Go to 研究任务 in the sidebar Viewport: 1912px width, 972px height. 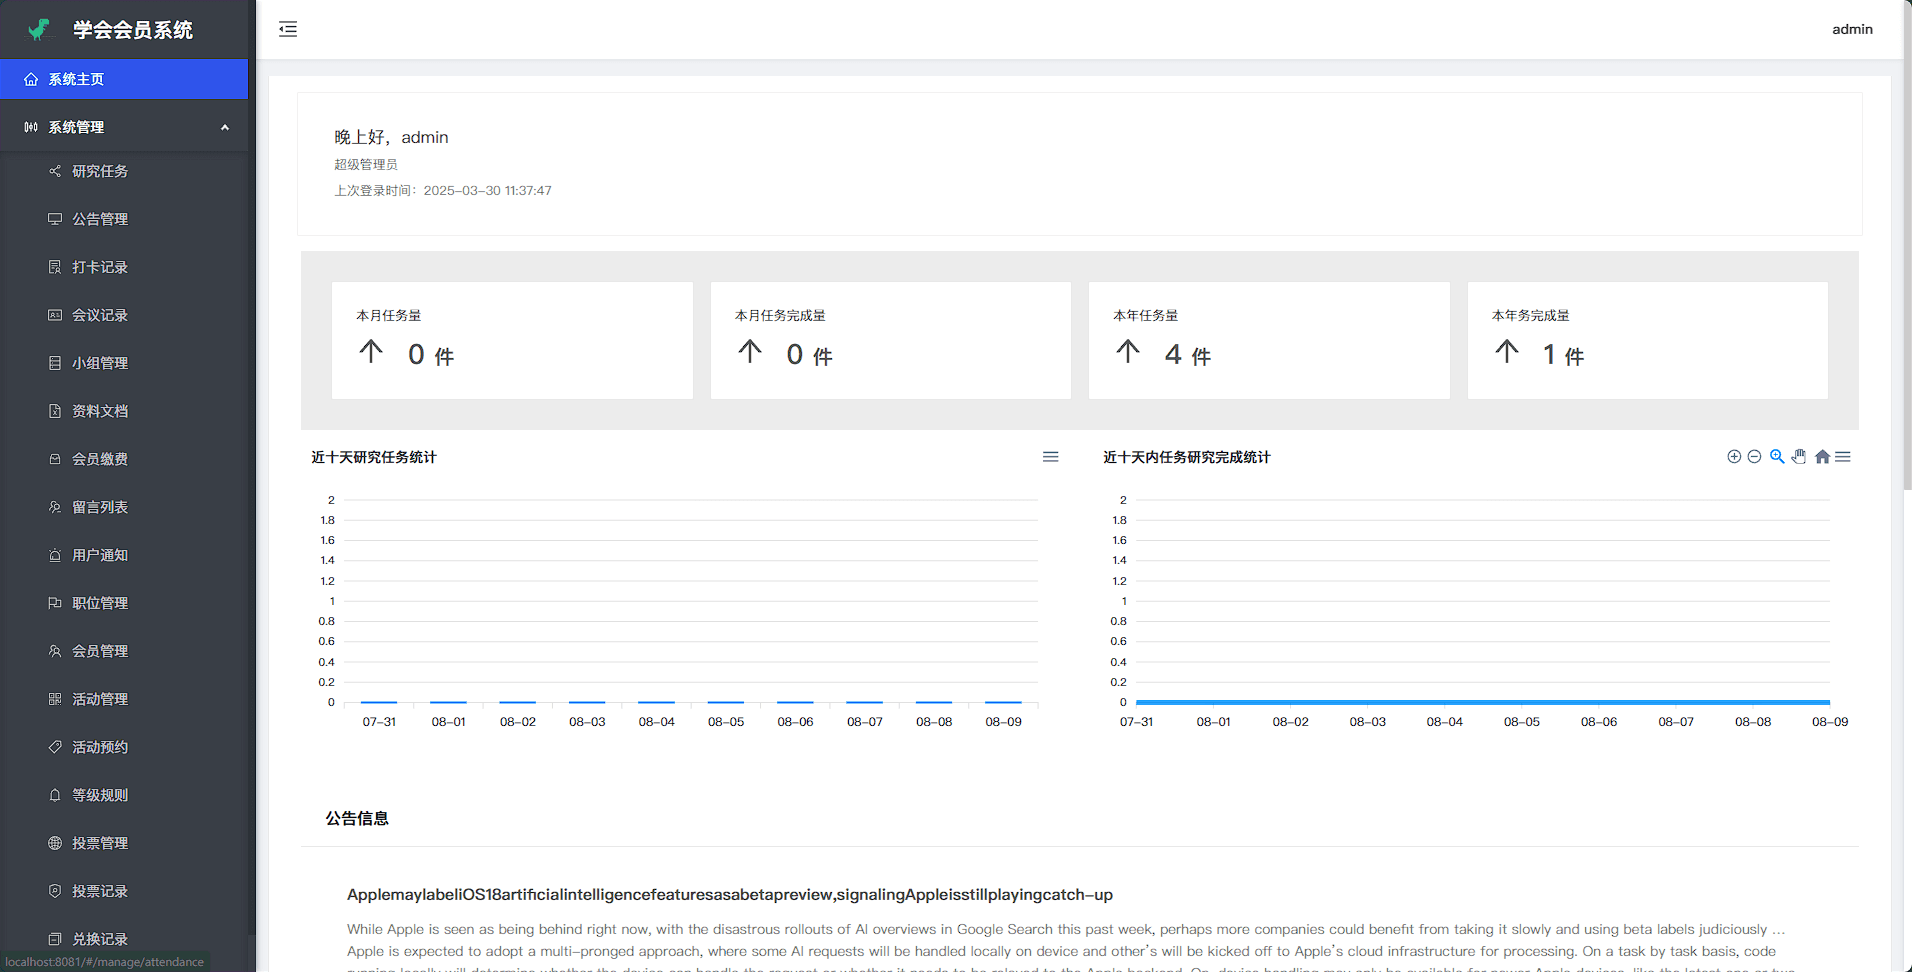tap(100, 171)
